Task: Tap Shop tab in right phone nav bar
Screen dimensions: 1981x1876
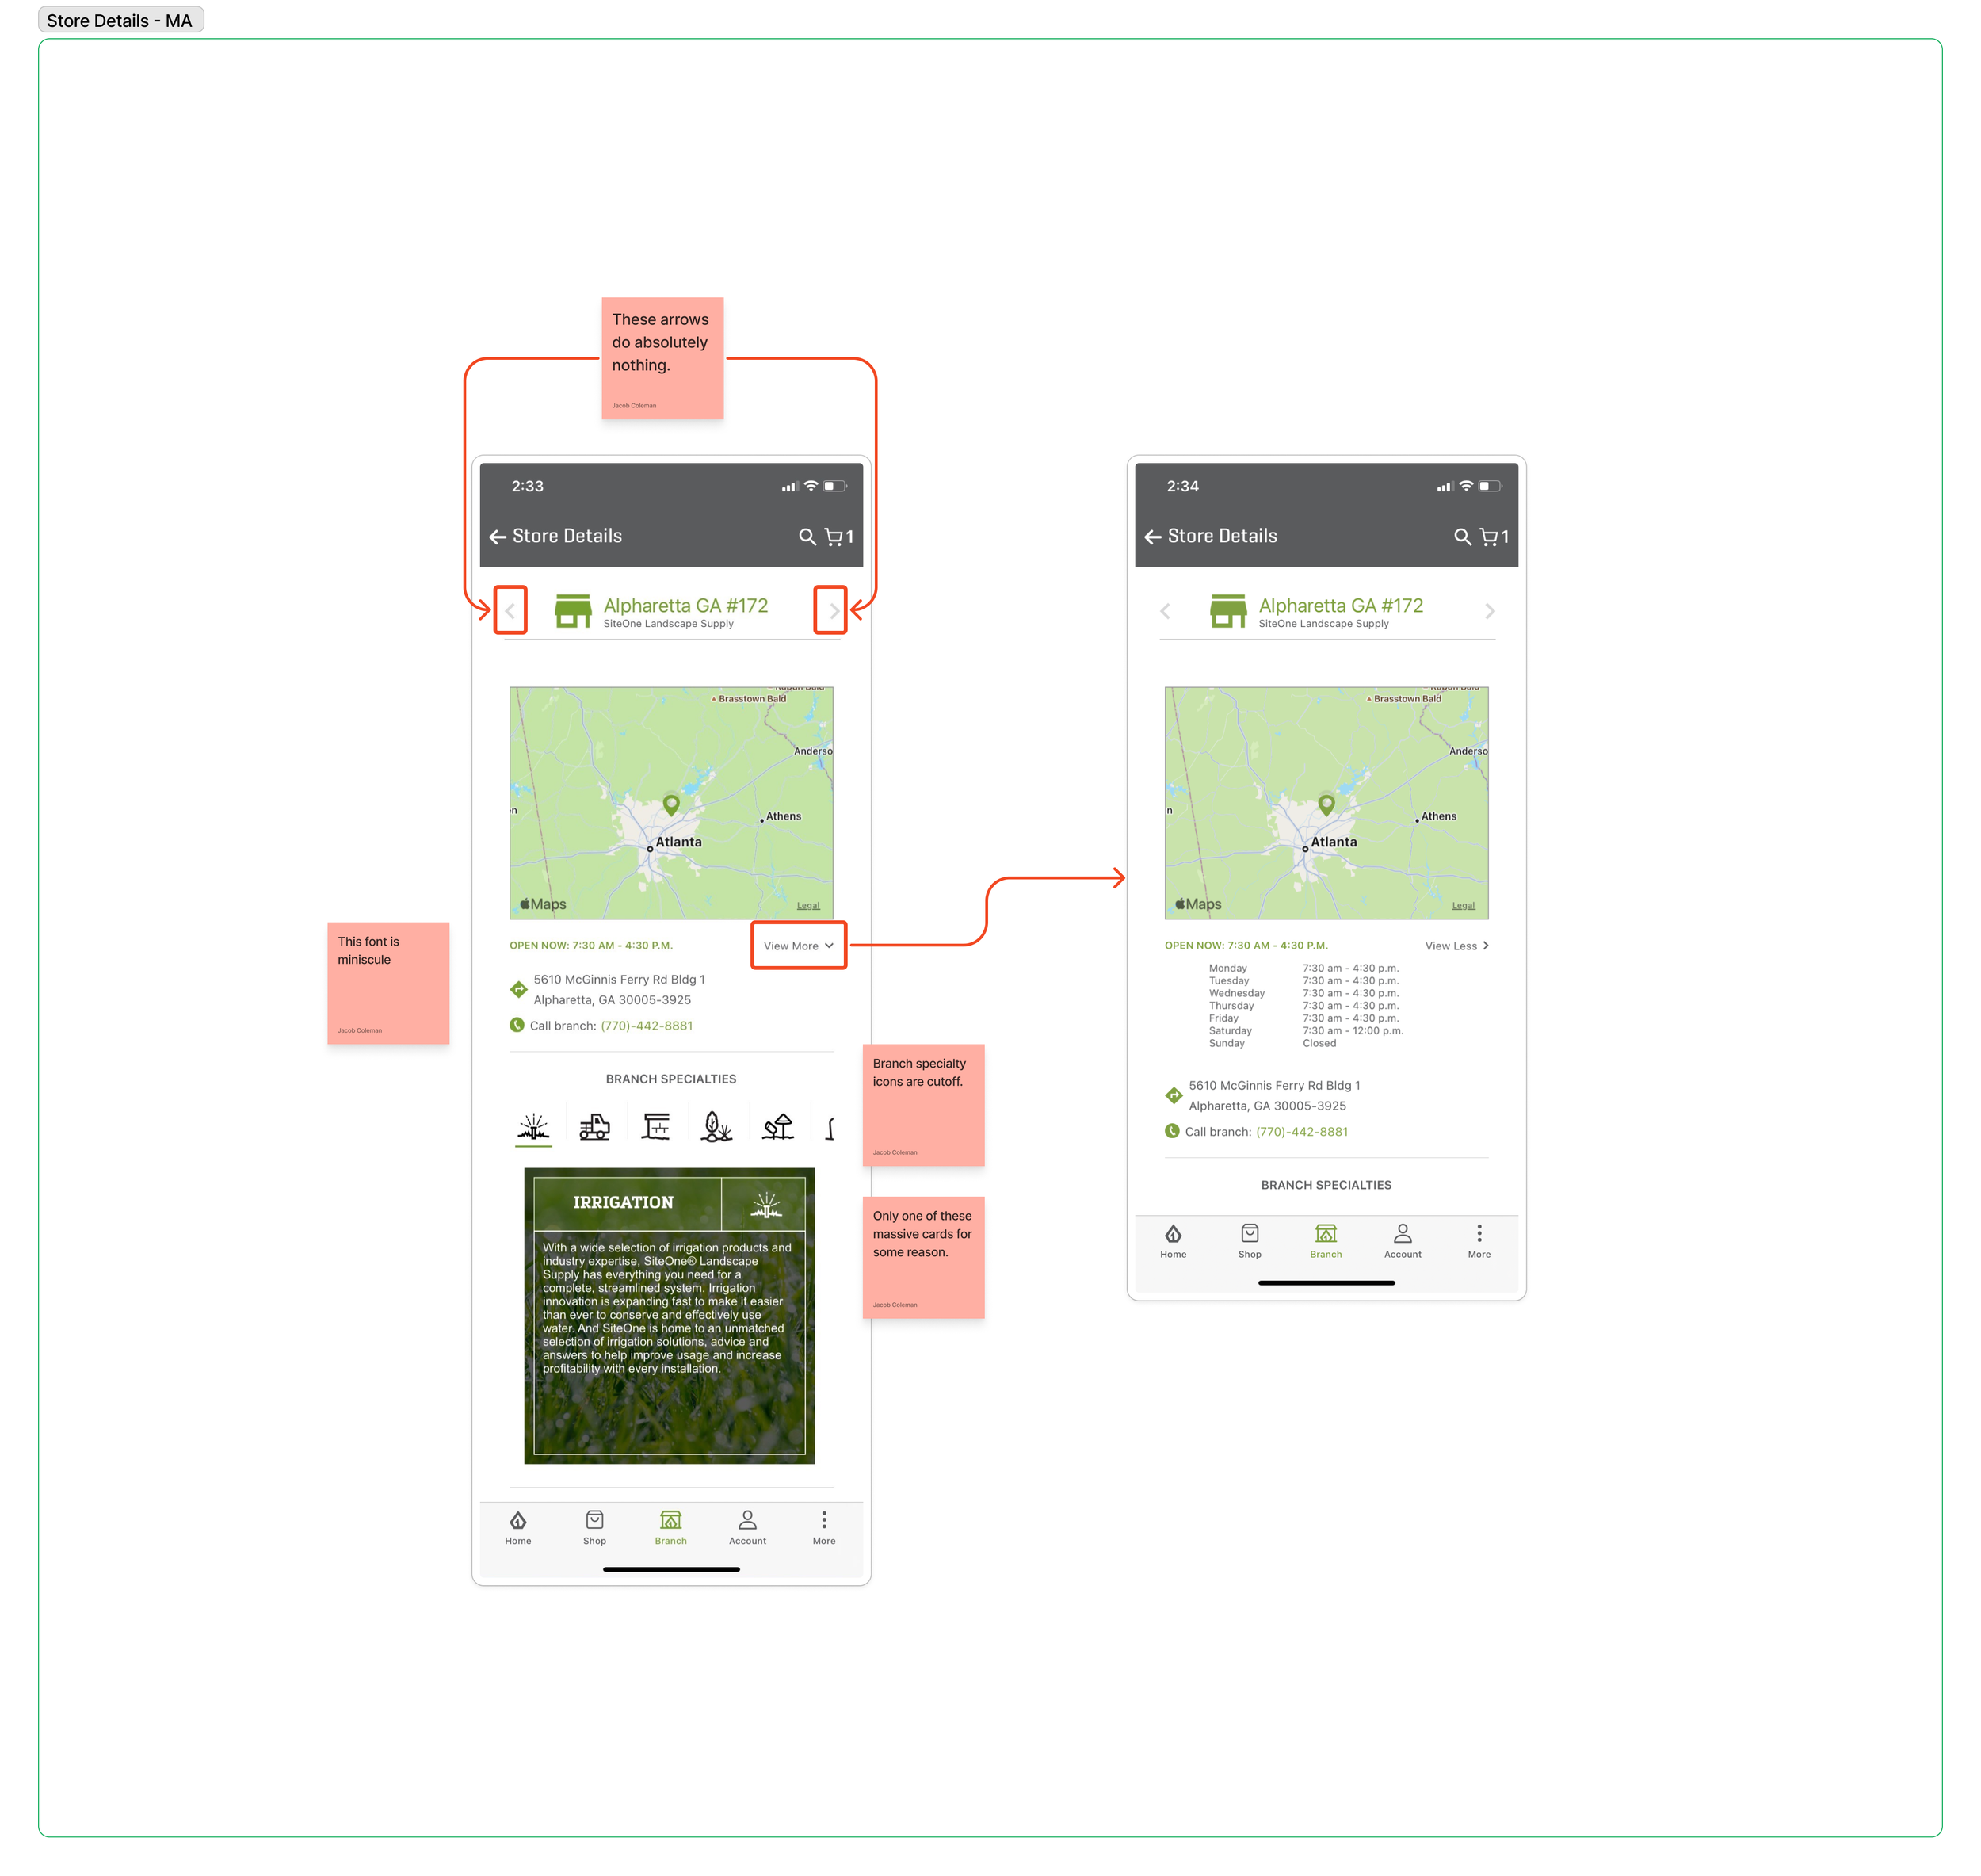Action: pyautogui.click(x=1249, y=1240)
